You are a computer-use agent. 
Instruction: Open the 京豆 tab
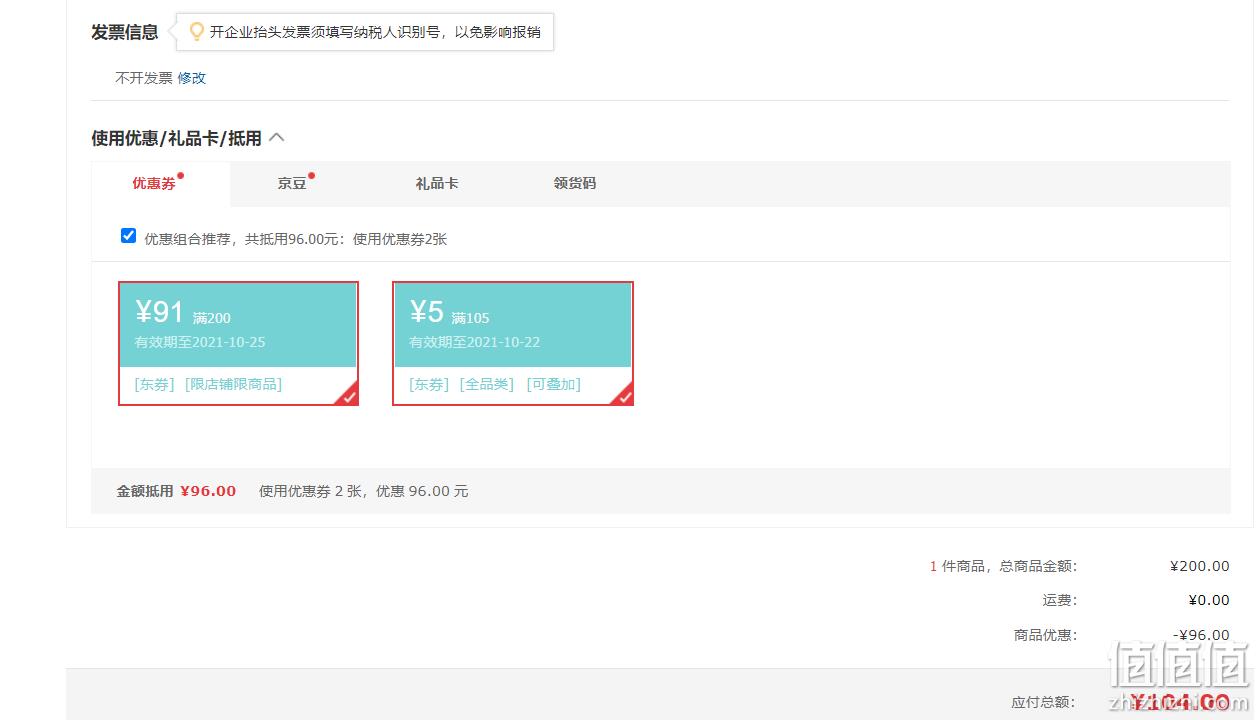pyautogui.click(x=292, y=183)
